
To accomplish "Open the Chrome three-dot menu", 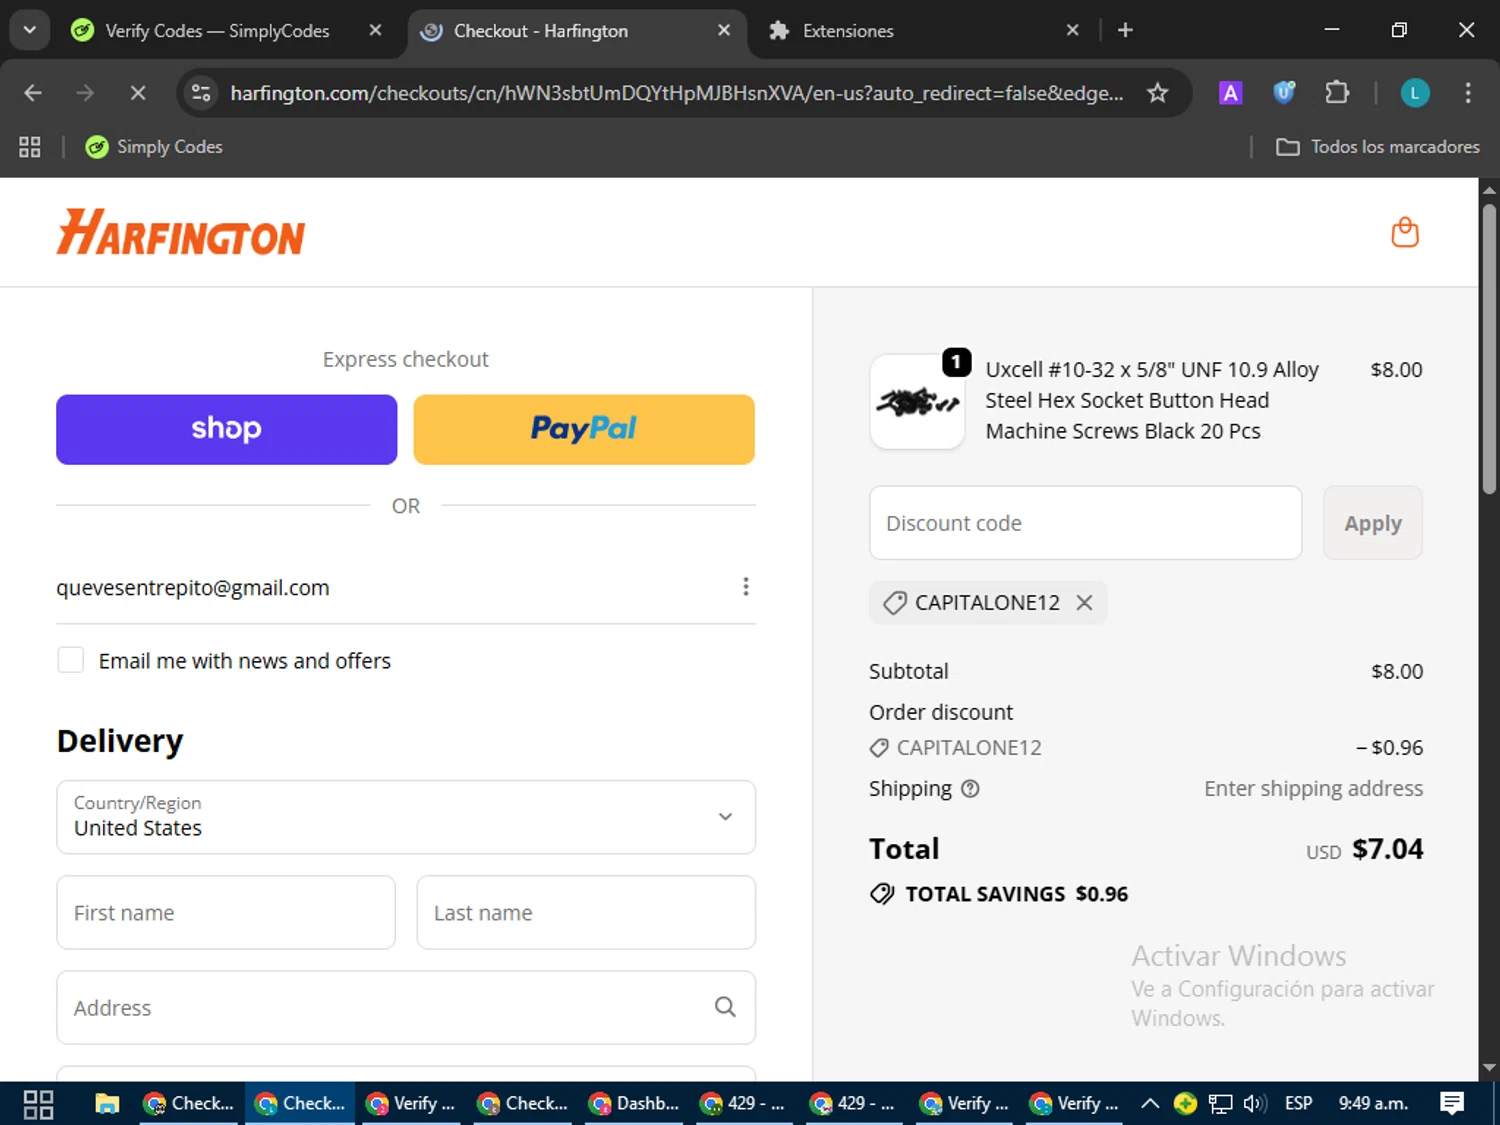I will click(1467, 93).
